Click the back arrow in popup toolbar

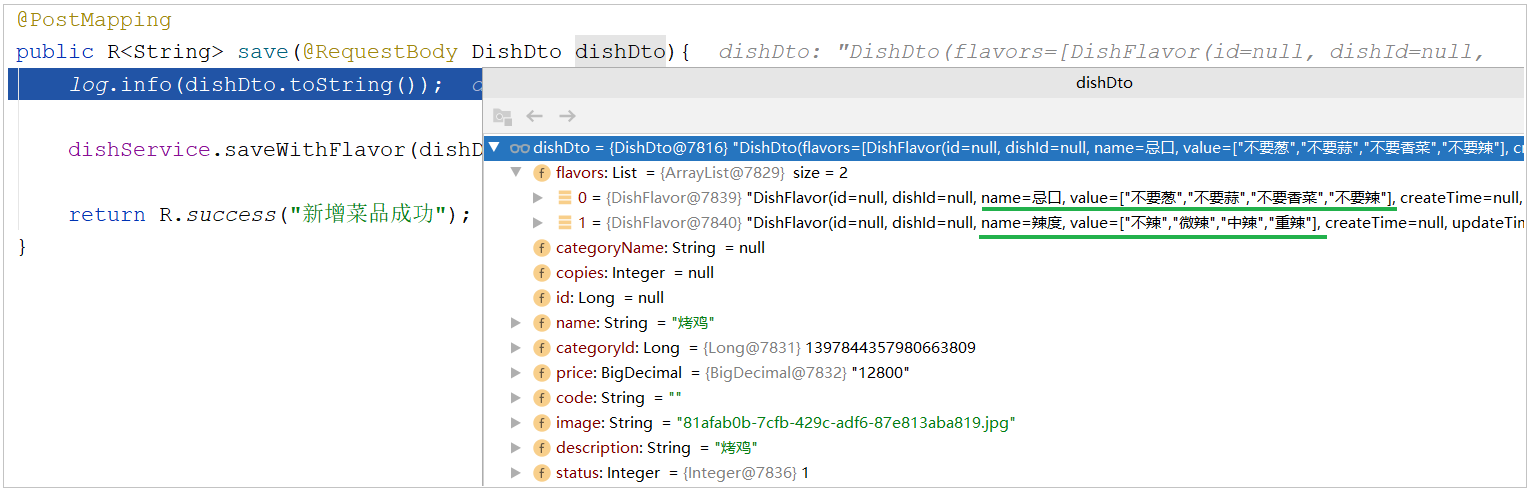pos(535,117)
